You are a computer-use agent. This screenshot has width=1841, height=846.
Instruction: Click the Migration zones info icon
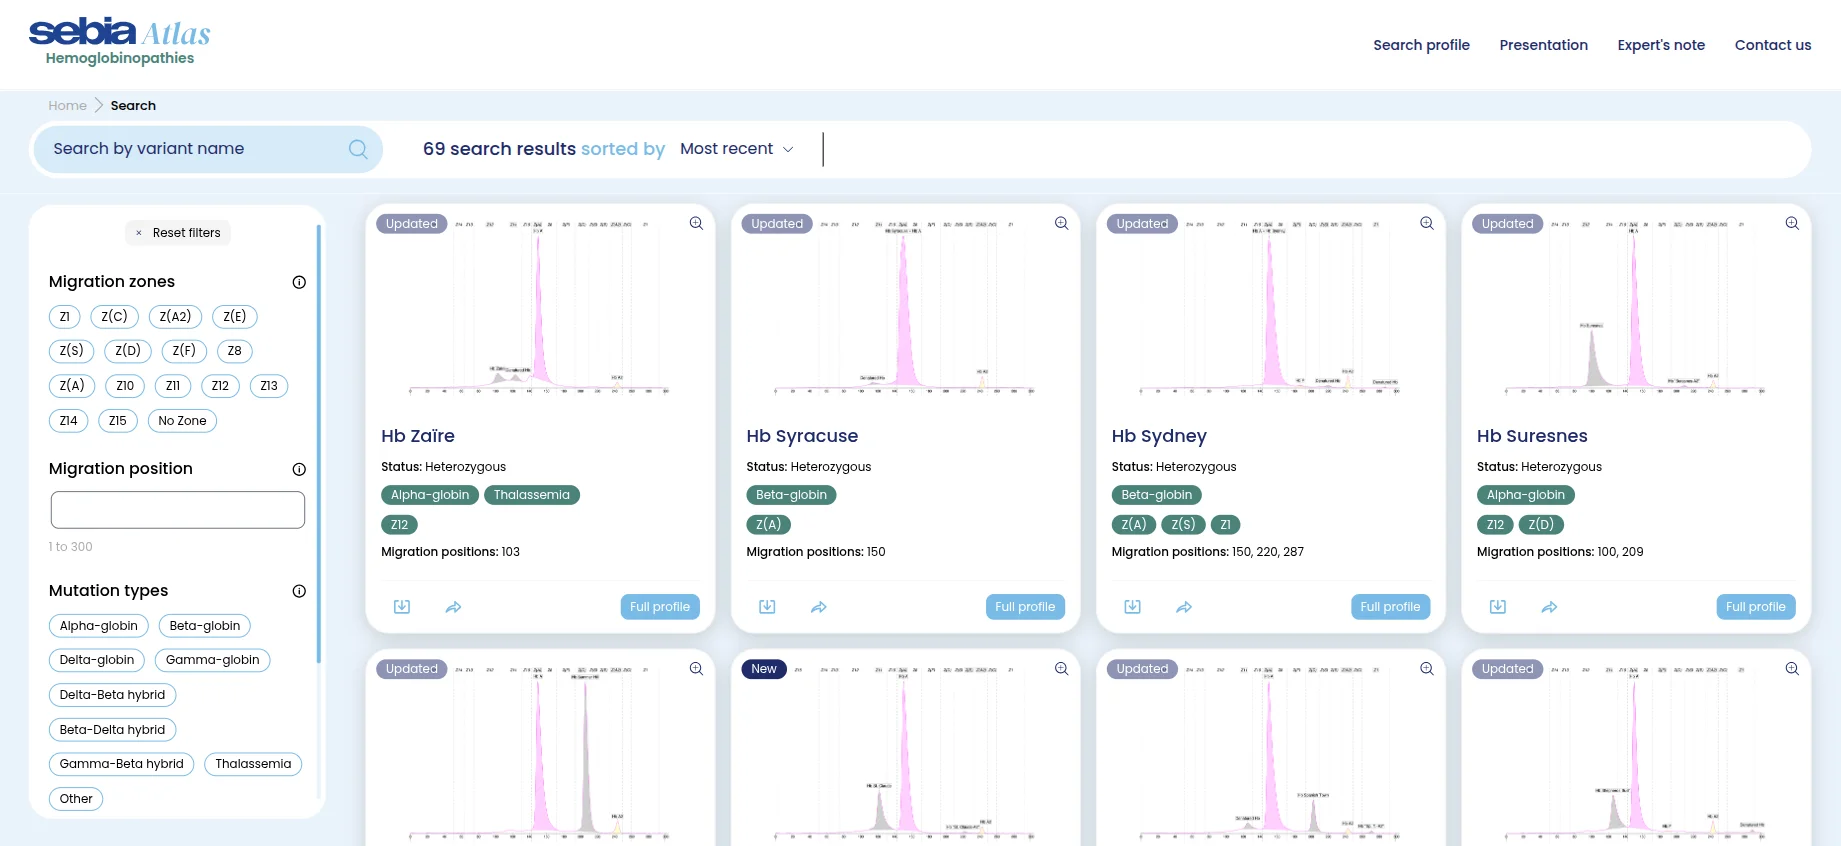coord(299,282)
